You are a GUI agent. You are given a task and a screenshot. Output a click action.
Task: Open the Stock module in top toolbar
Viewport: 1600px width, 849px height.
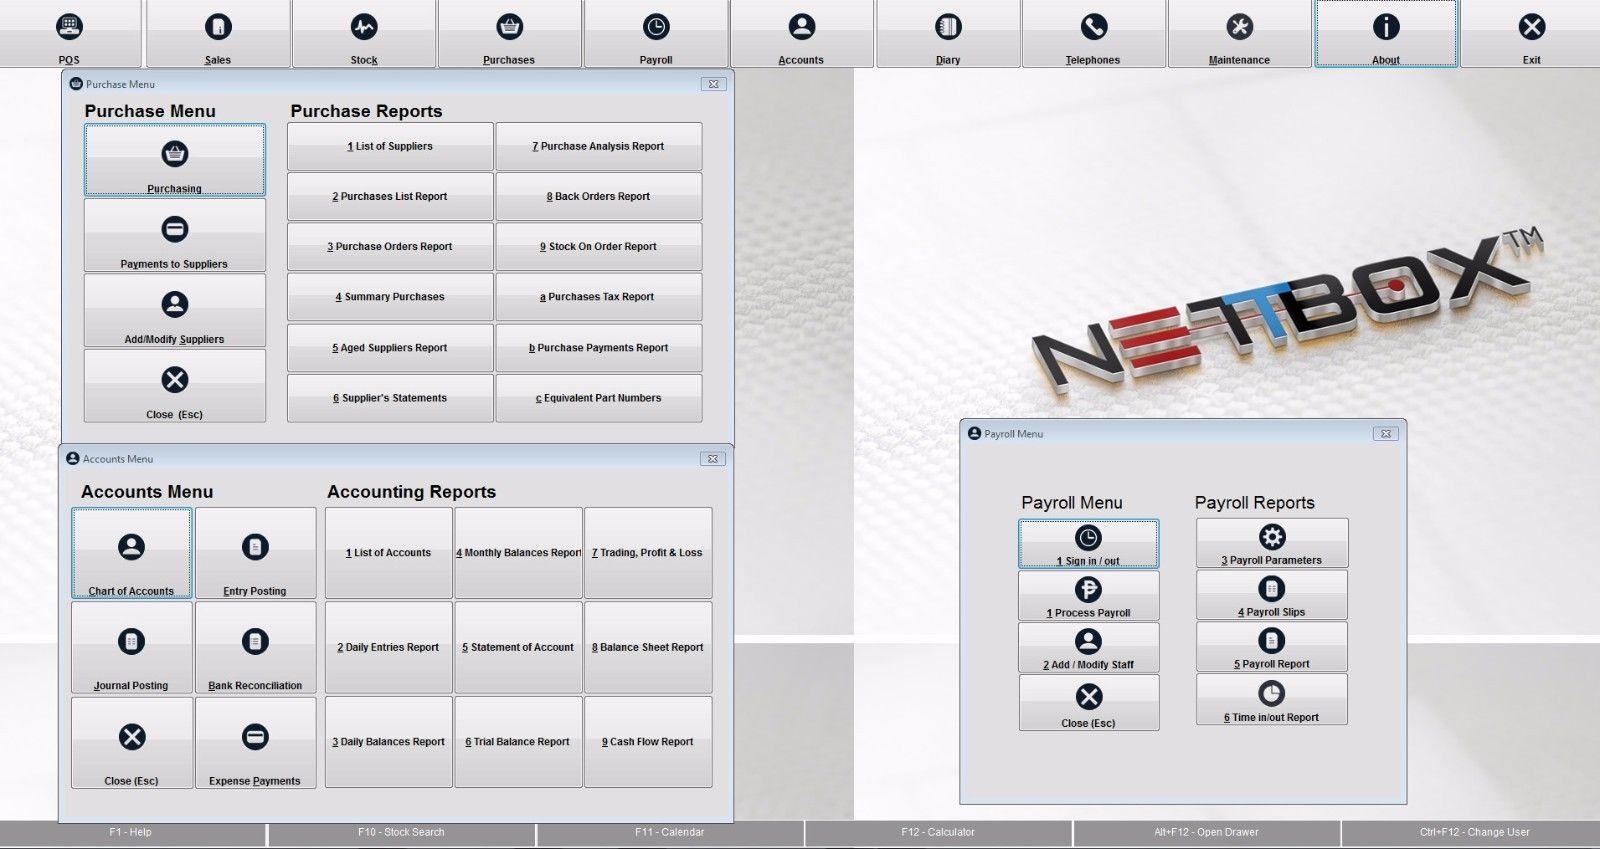pos(364,34)
